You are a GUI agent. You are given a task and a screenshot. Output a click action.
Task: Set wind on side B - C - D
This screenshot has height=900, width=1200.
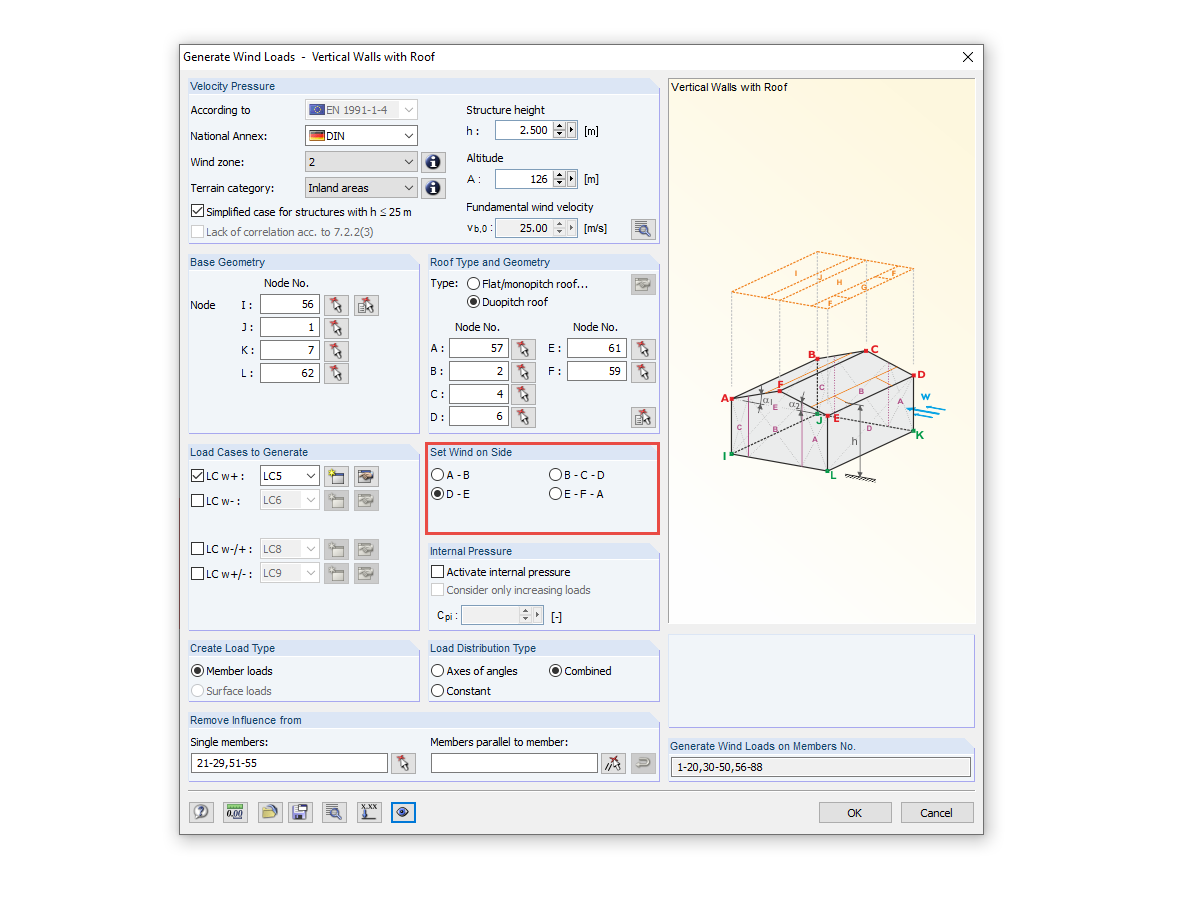tap(555, 475)
